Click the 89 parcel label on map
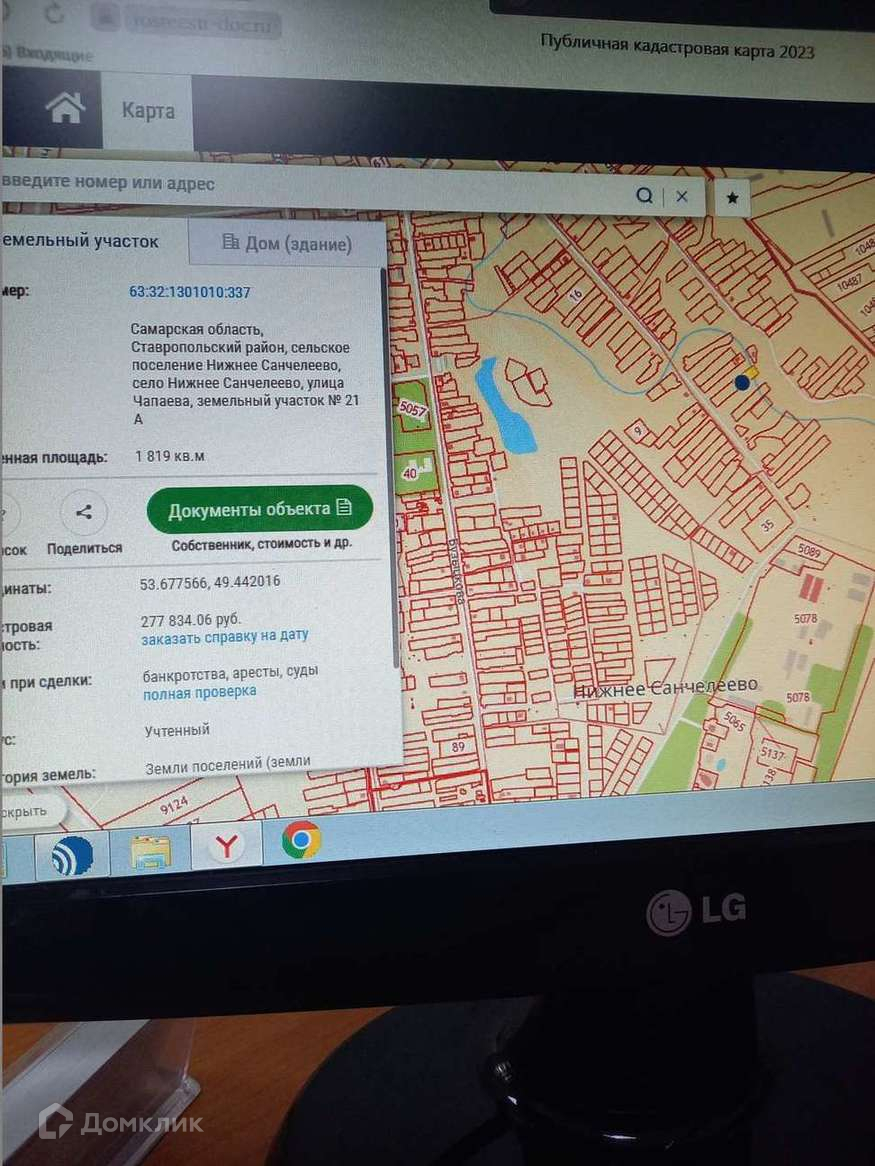This screenshot has width=875, height=1166. click(x=458, y=747)
